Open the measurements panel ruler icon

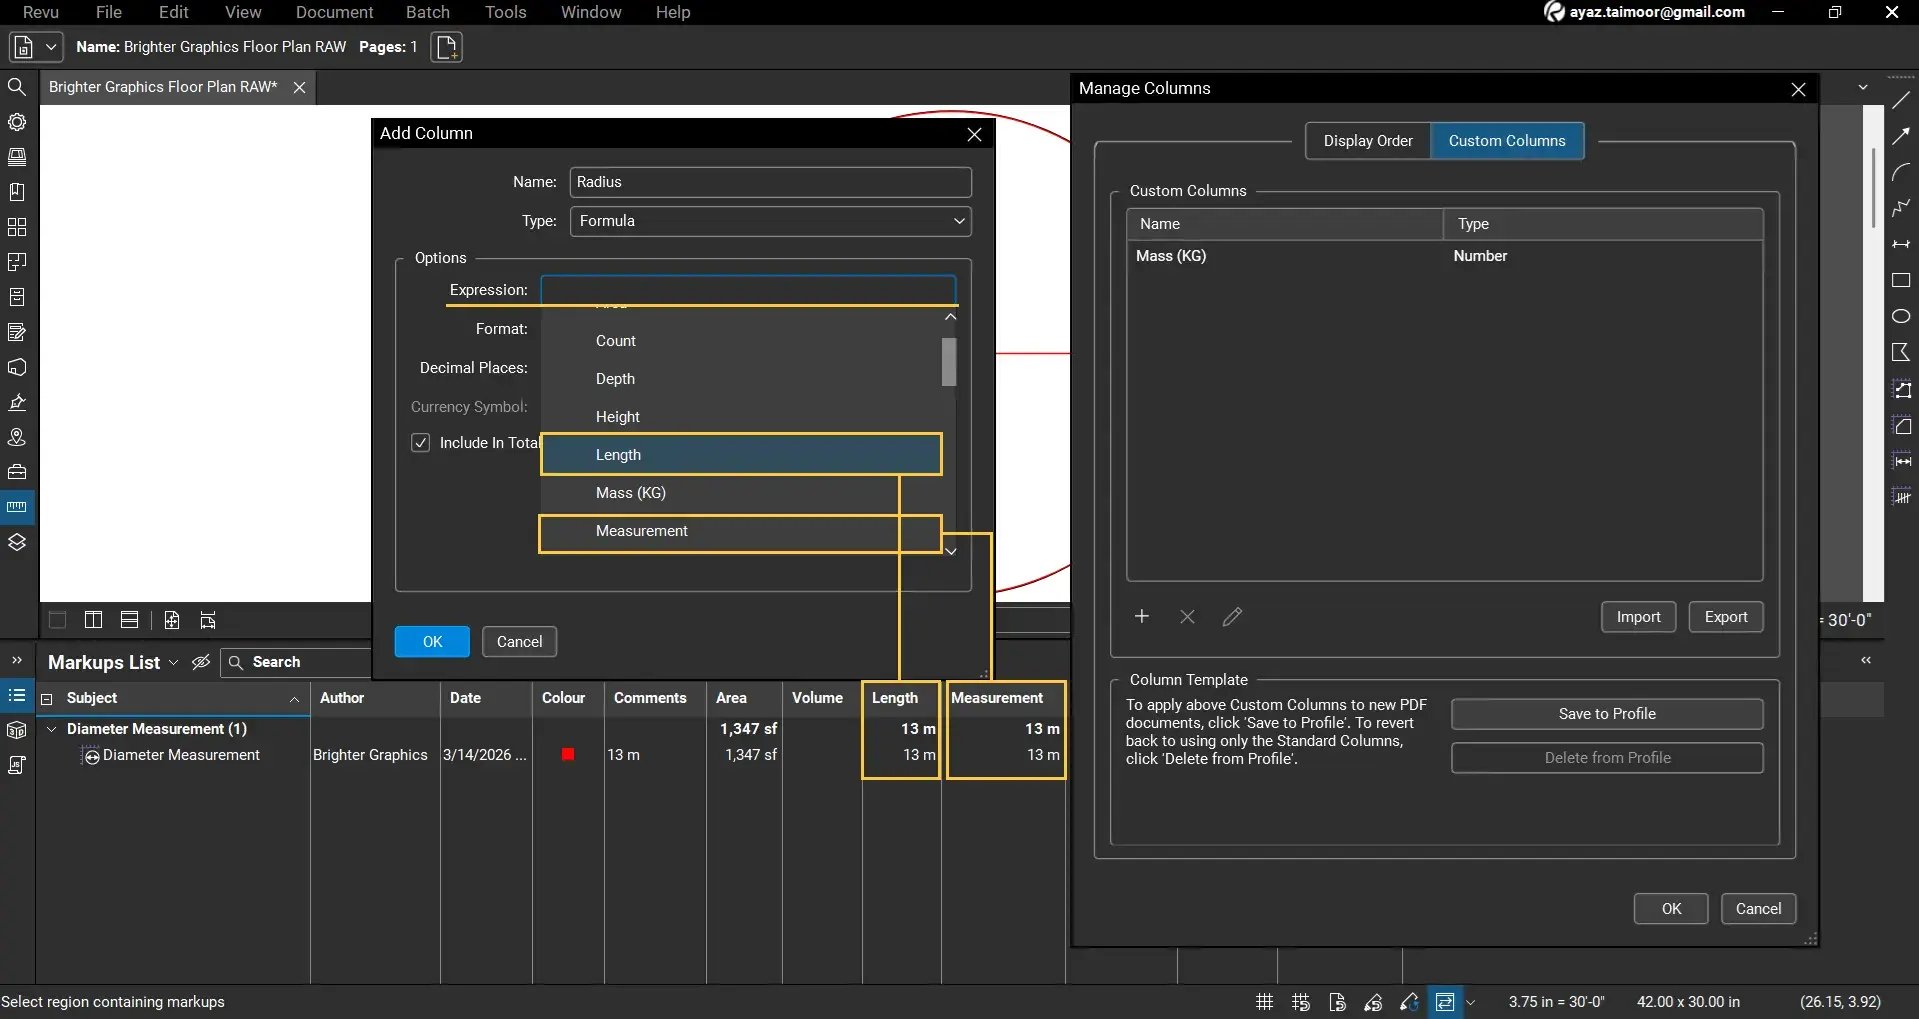tap(17, 507)
